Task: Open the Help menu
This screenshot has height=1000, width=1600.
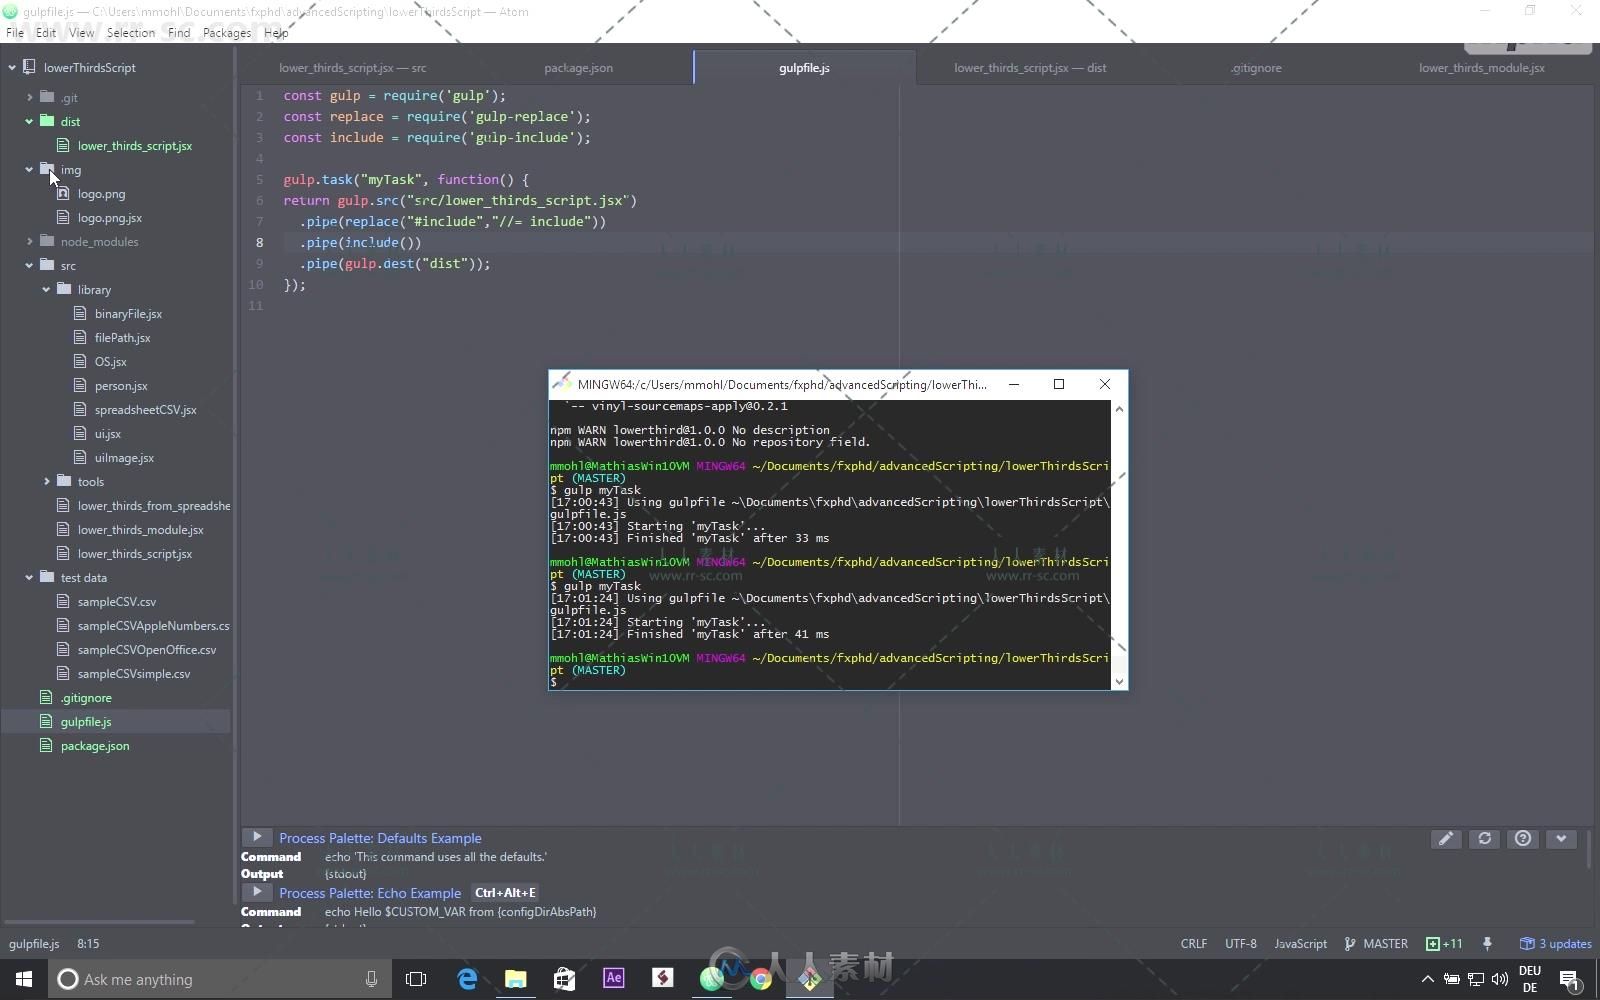Action: (x=276, y=33)
